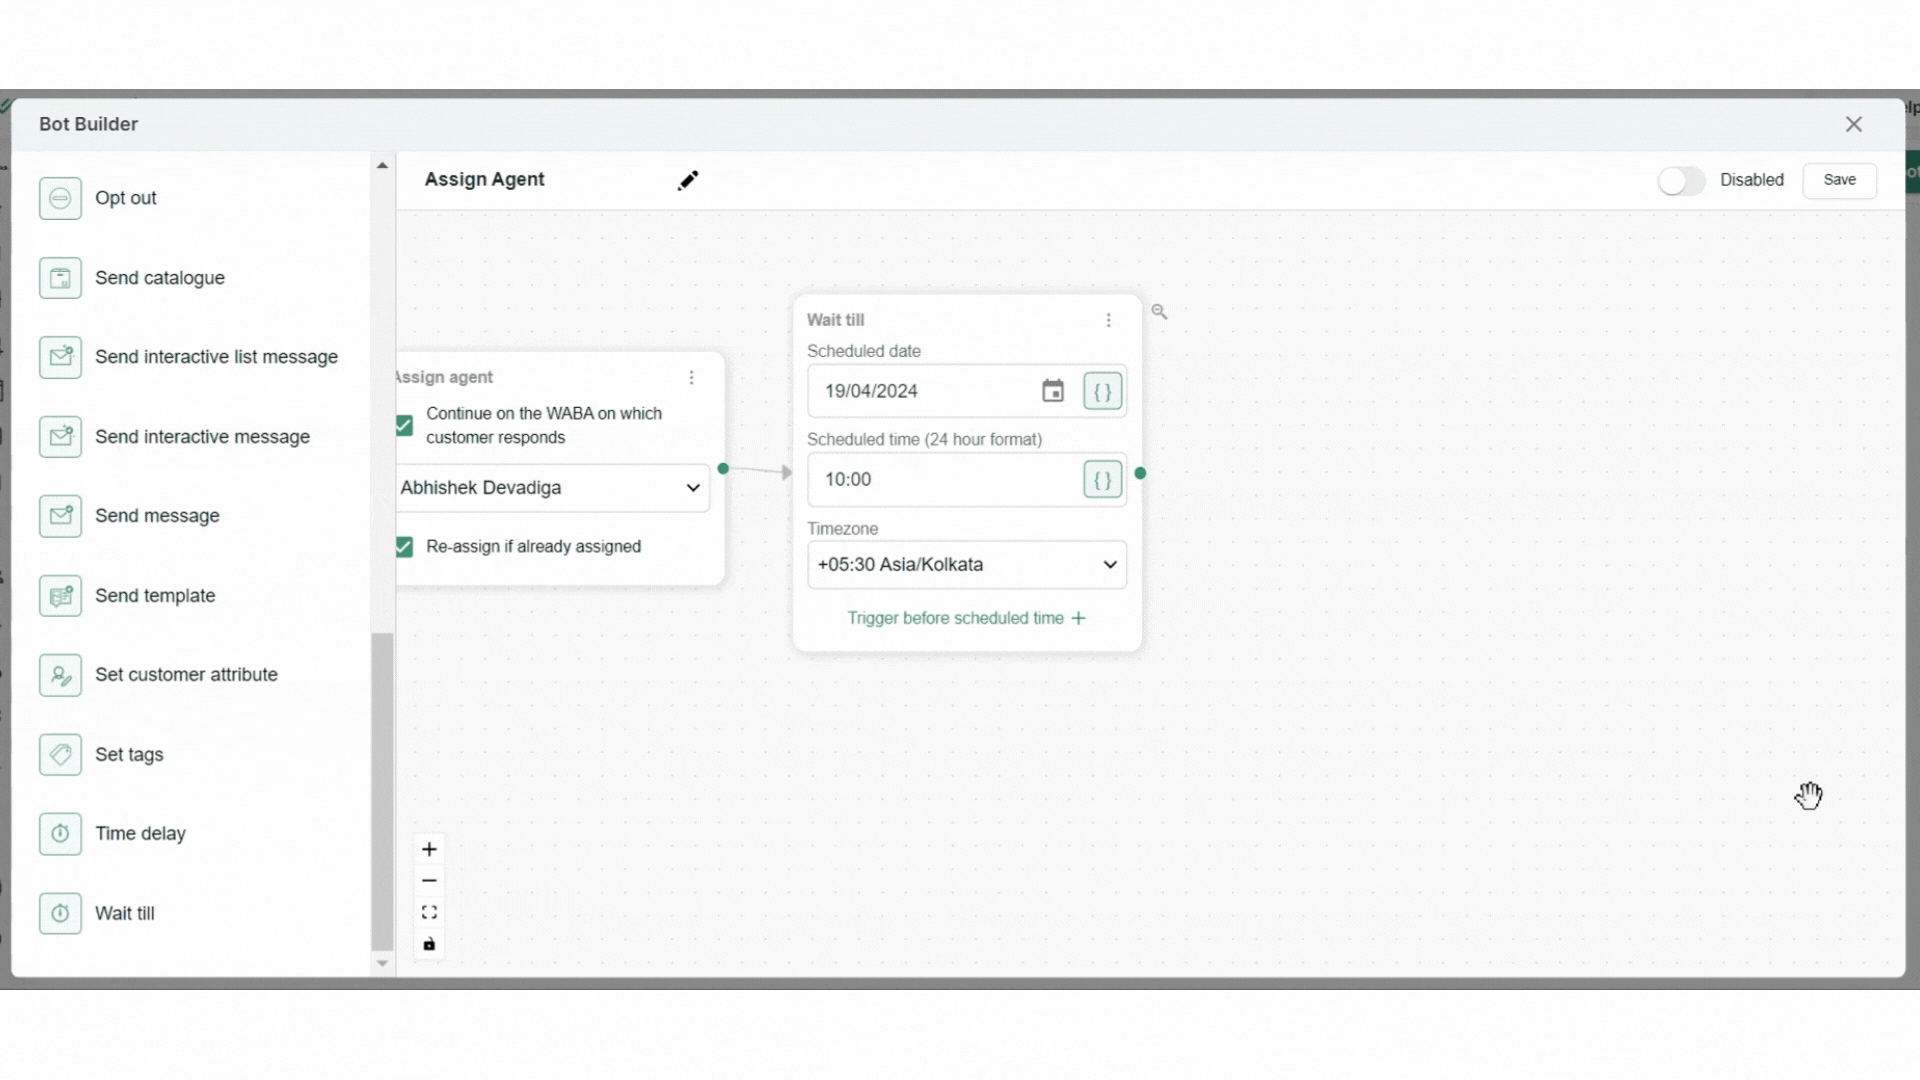Toggle the canvas lock icon

pyautogui.click(x=429, y=944)
